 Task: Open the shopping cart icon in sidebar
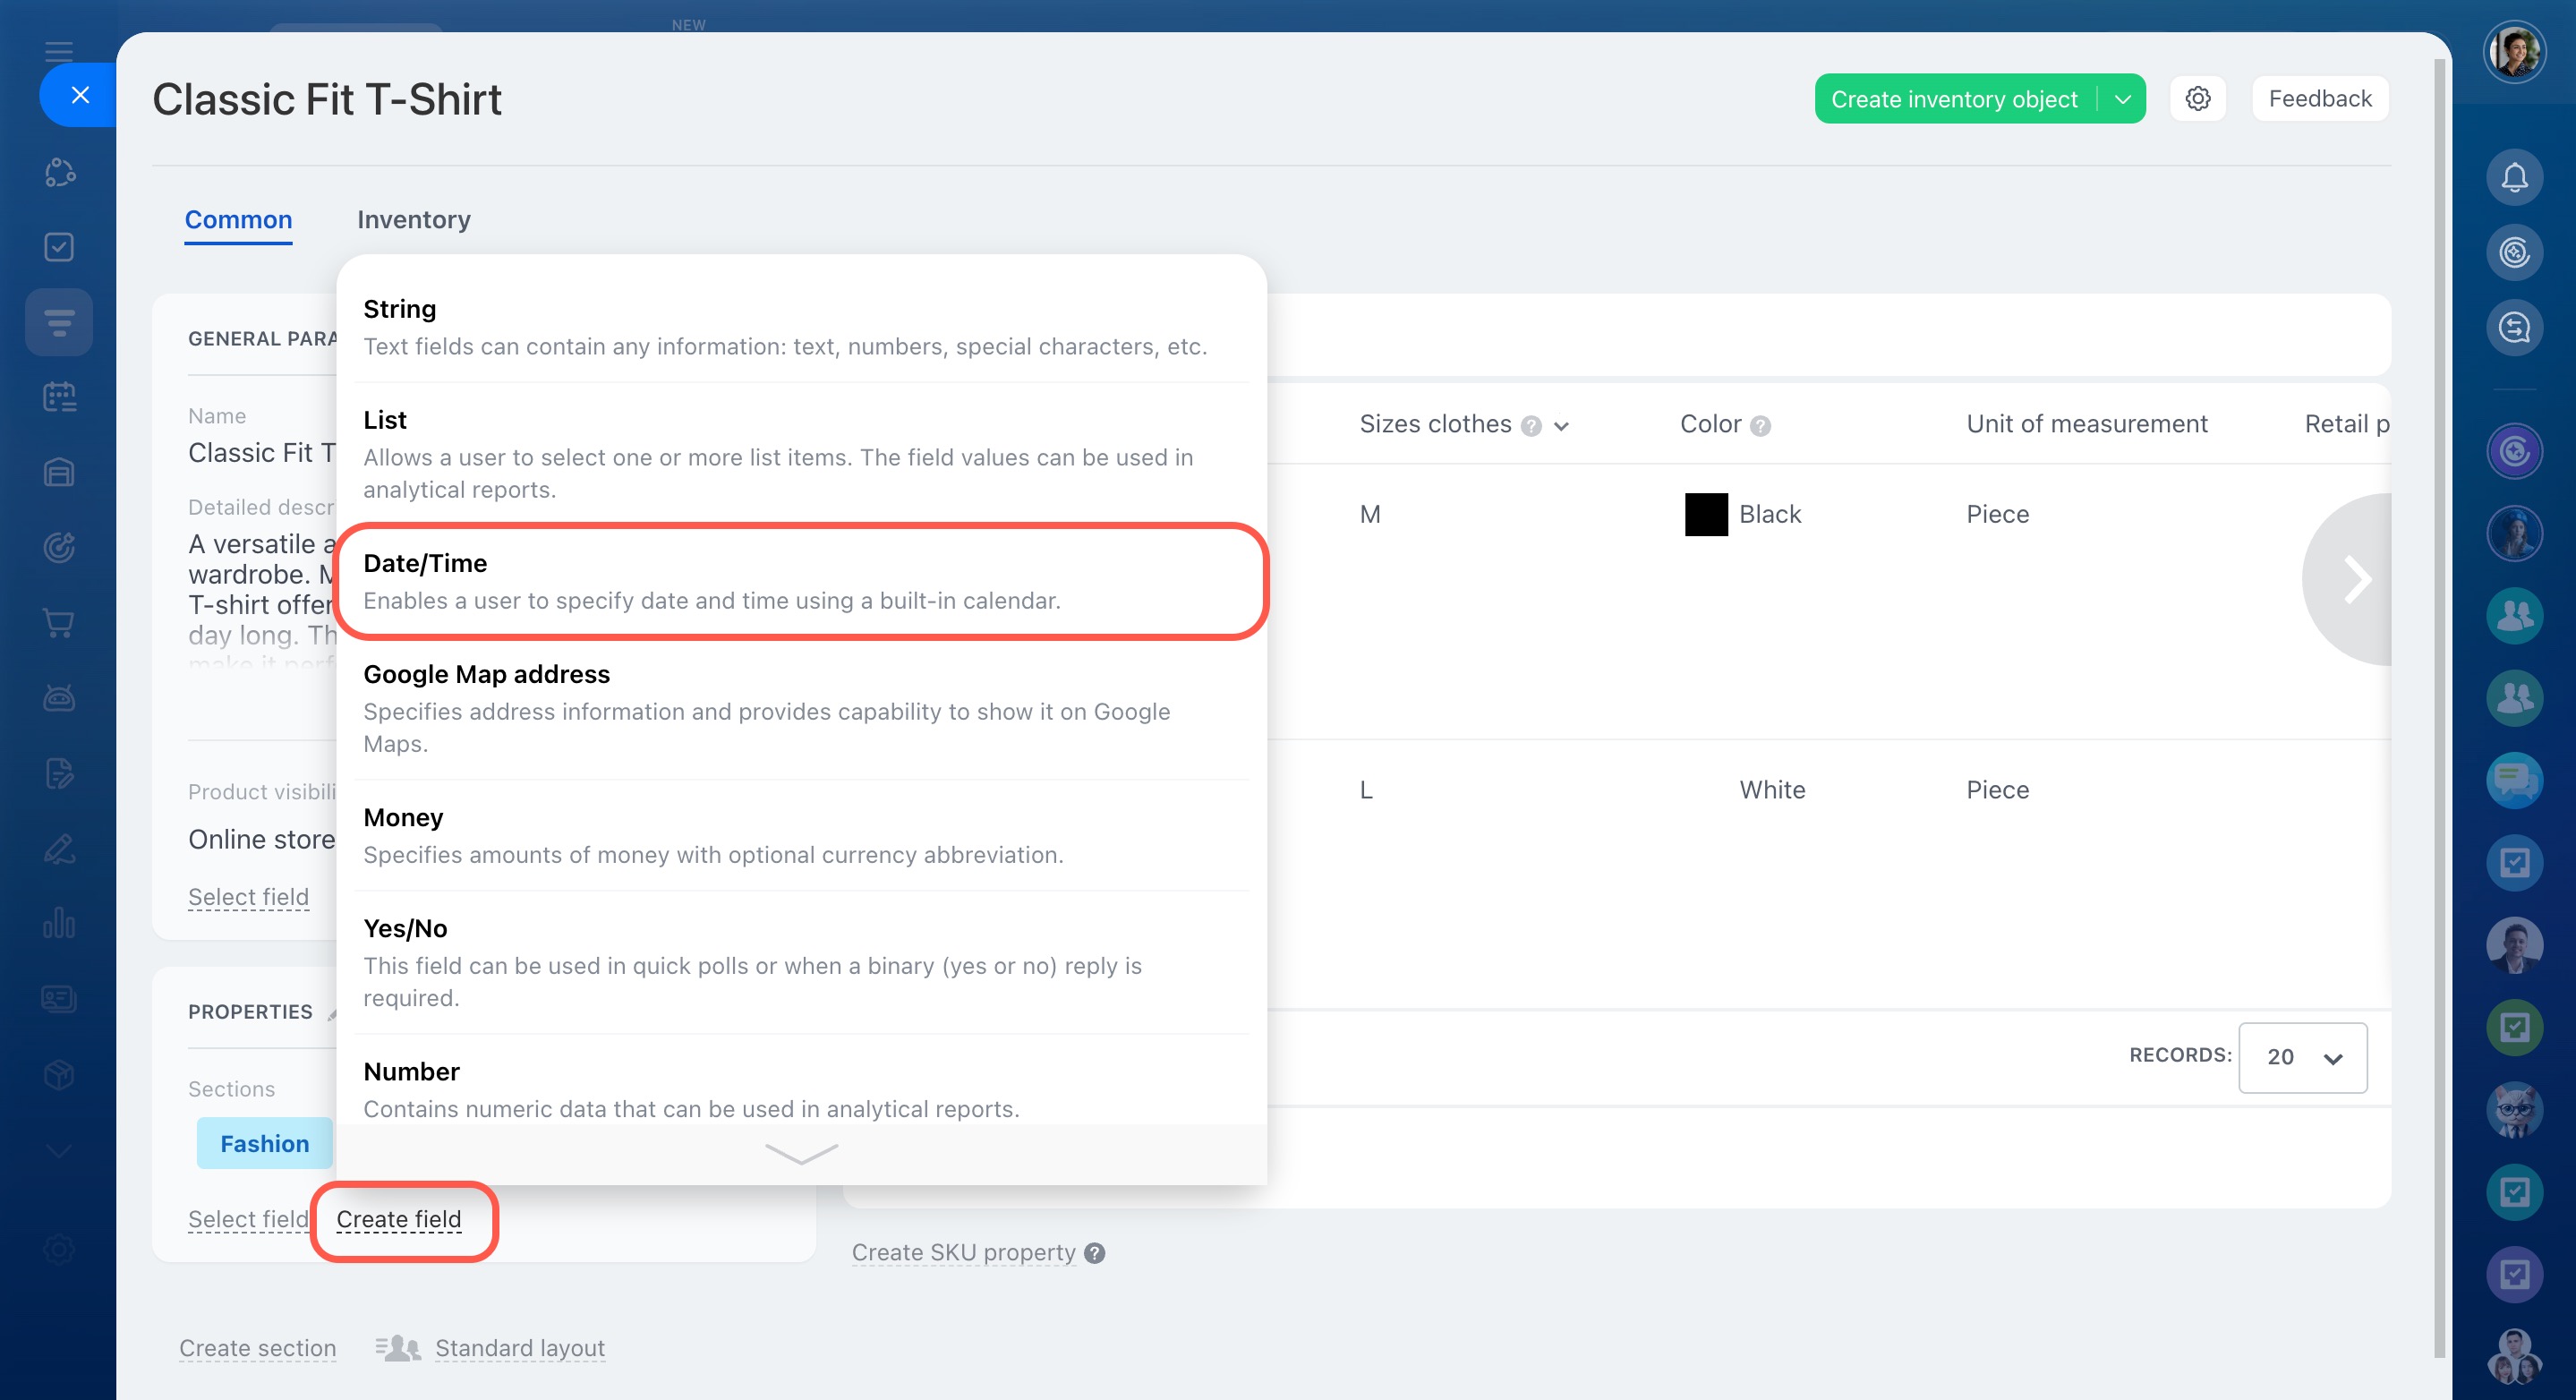(x=59, y=623)
